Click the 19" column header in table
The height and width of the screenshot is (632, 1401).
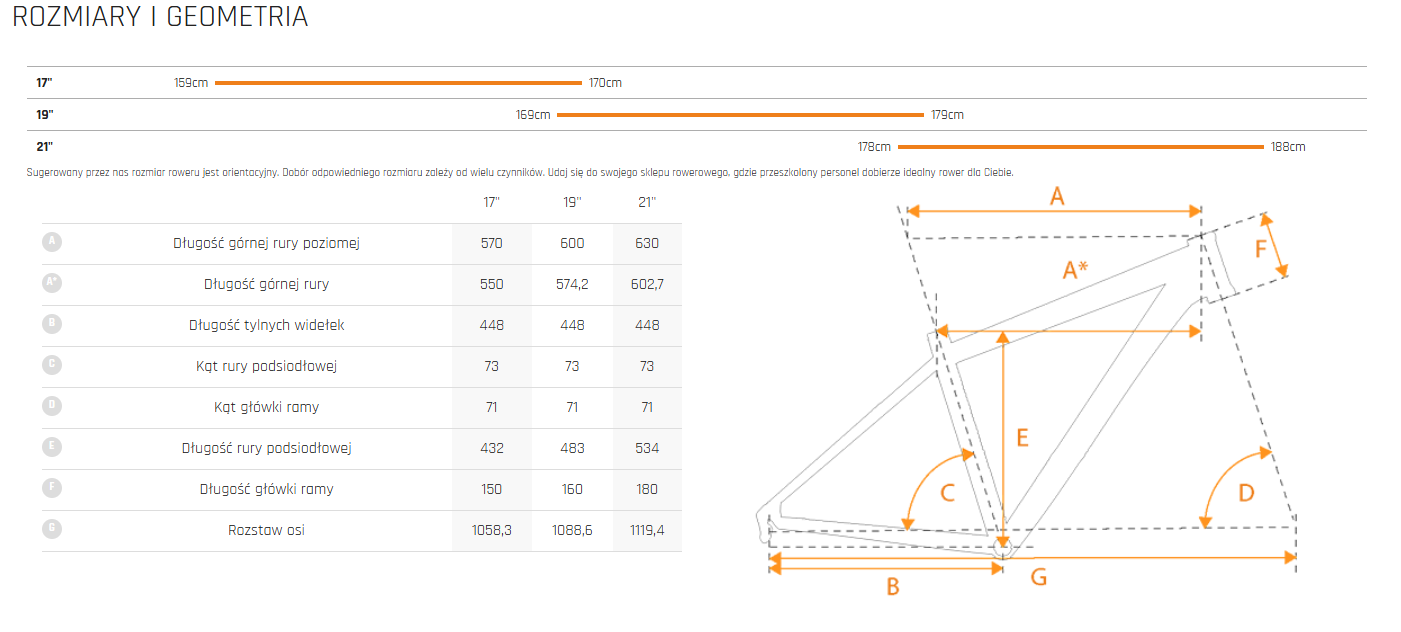click(572, 202)
